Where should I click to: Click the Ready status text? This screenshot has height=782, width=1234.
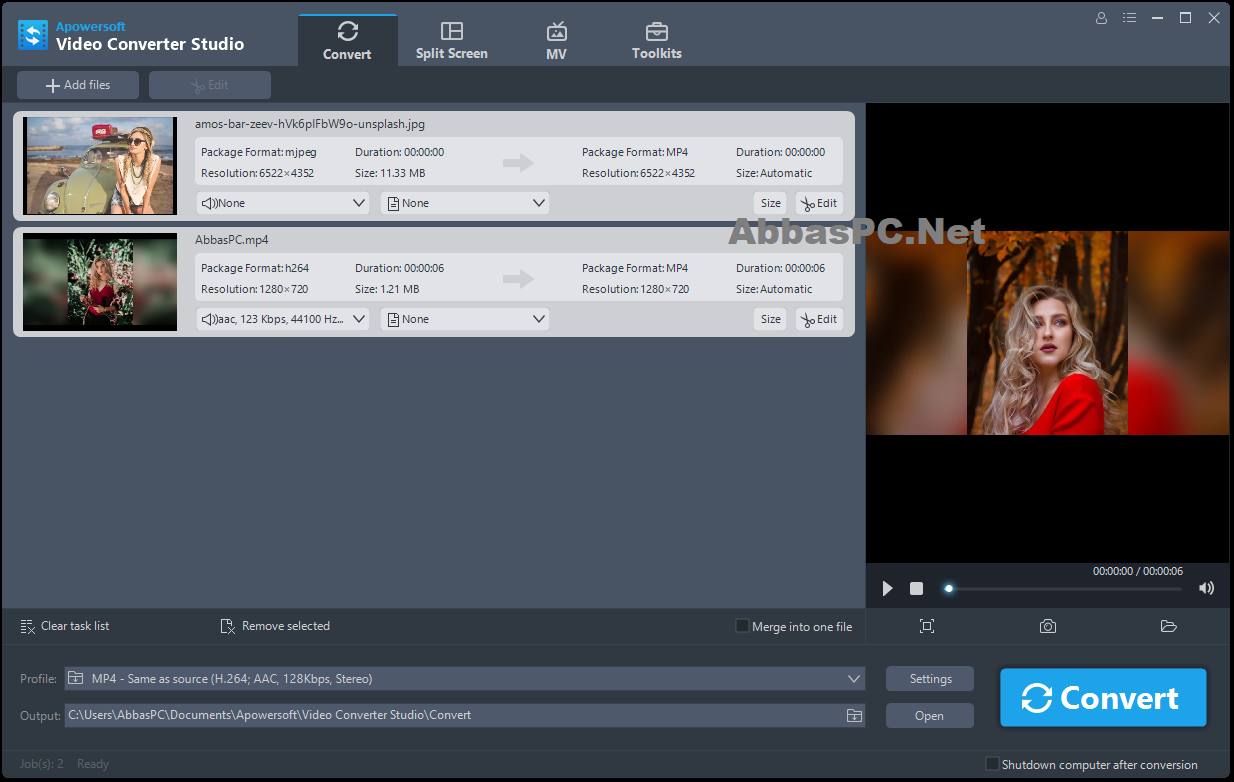pyautogui.click(x=93, y=764)
